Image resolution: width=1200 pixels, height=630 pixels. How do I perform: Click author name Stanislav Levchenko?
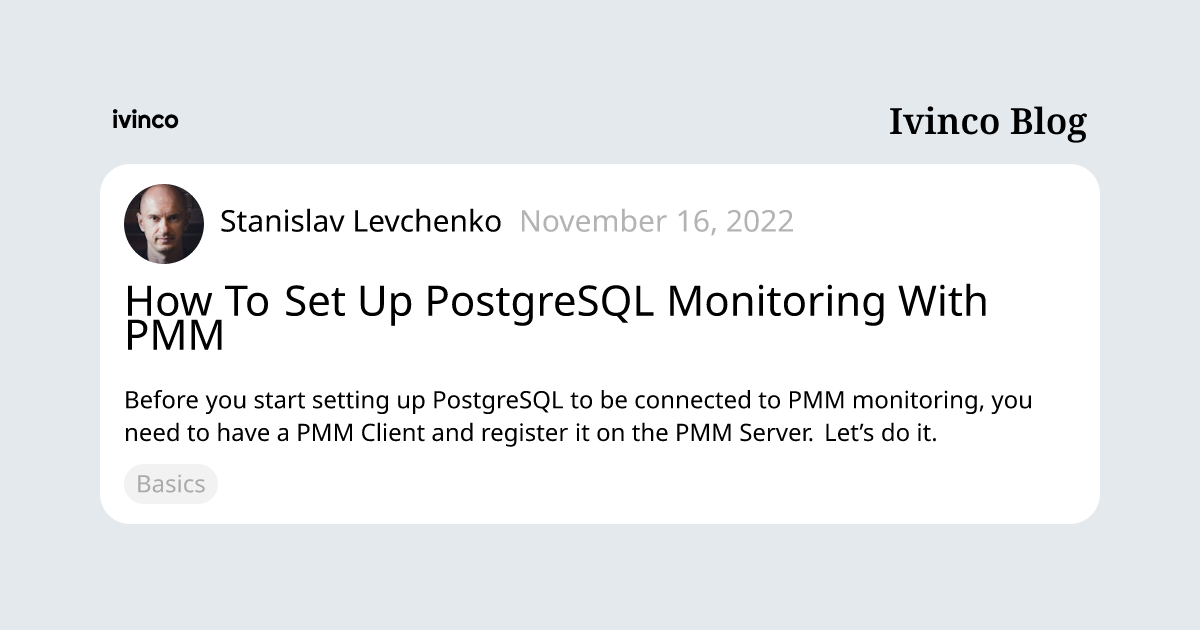coord(361,222)
